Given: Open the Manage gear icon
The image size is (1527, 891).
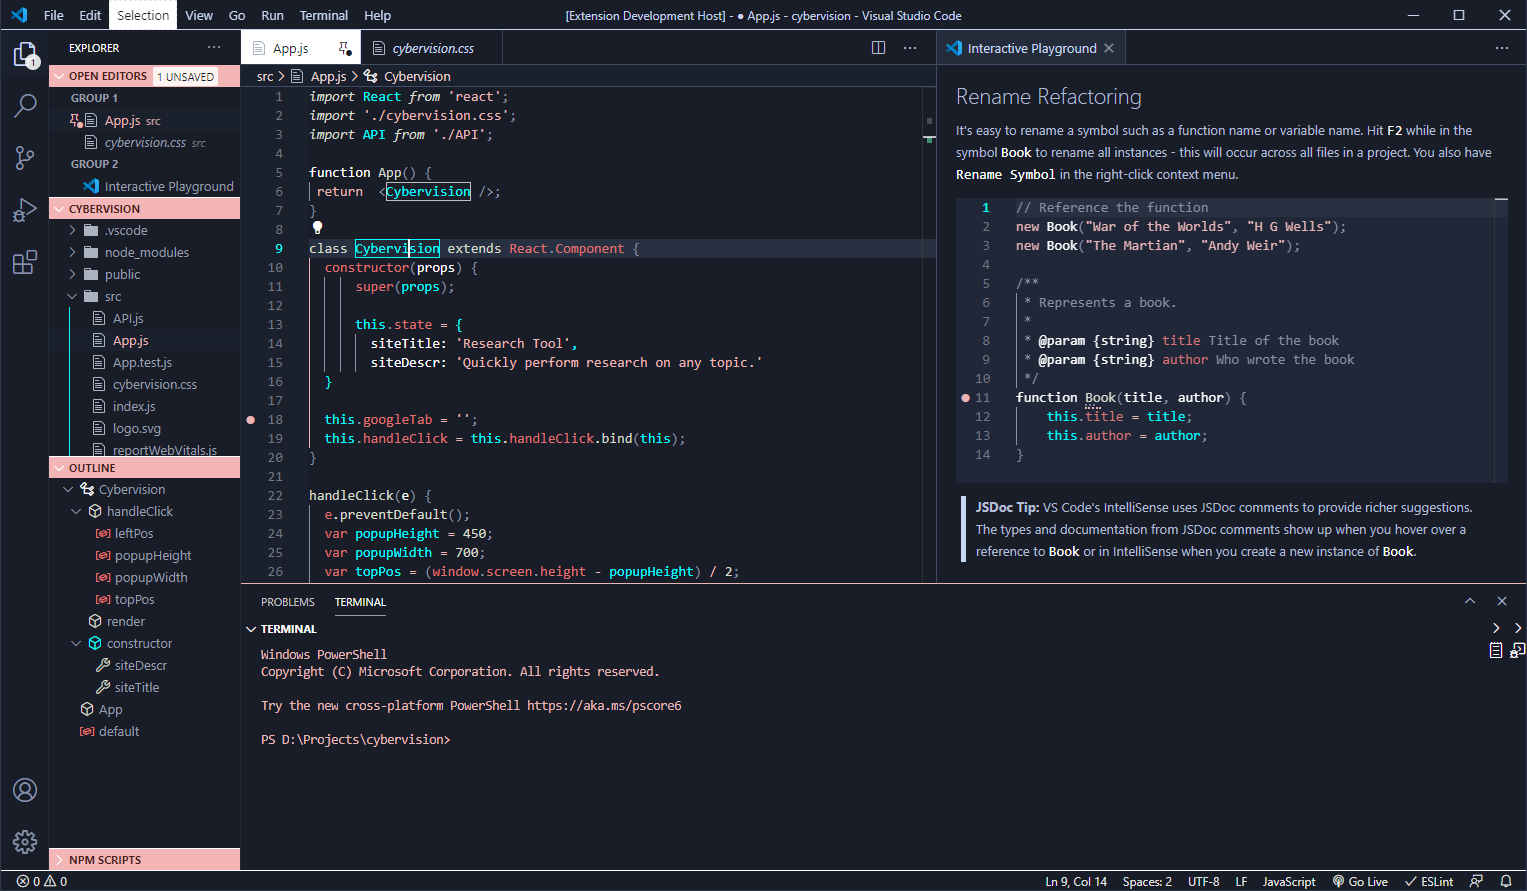Looking at the screenshot, I should [25, 842].
